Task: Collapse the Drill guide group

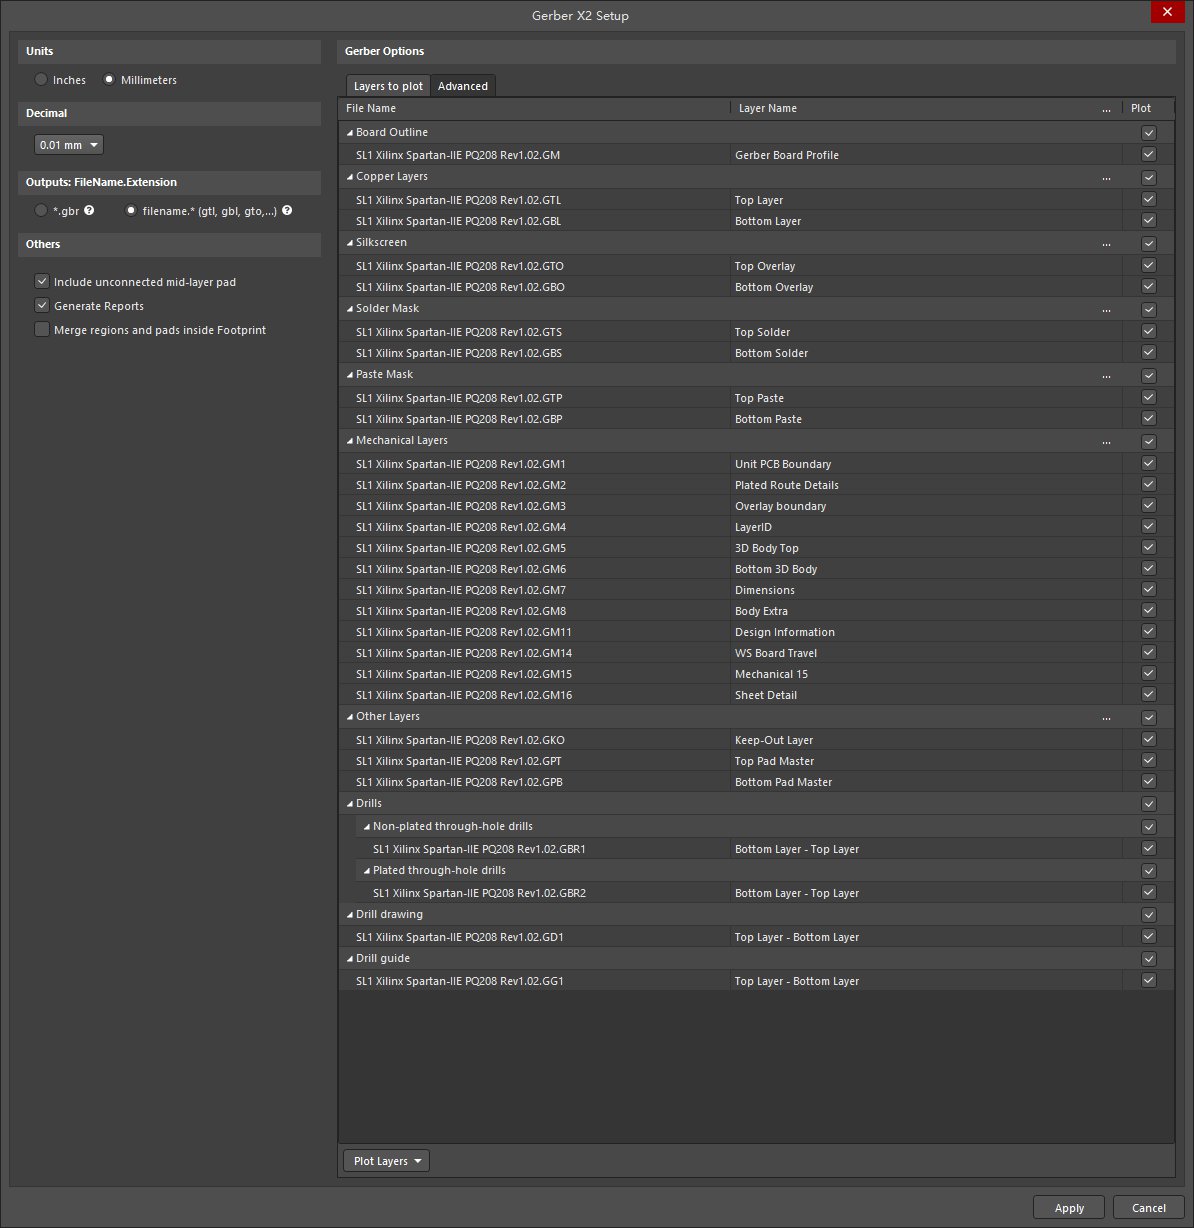Action: click(350, 959)
